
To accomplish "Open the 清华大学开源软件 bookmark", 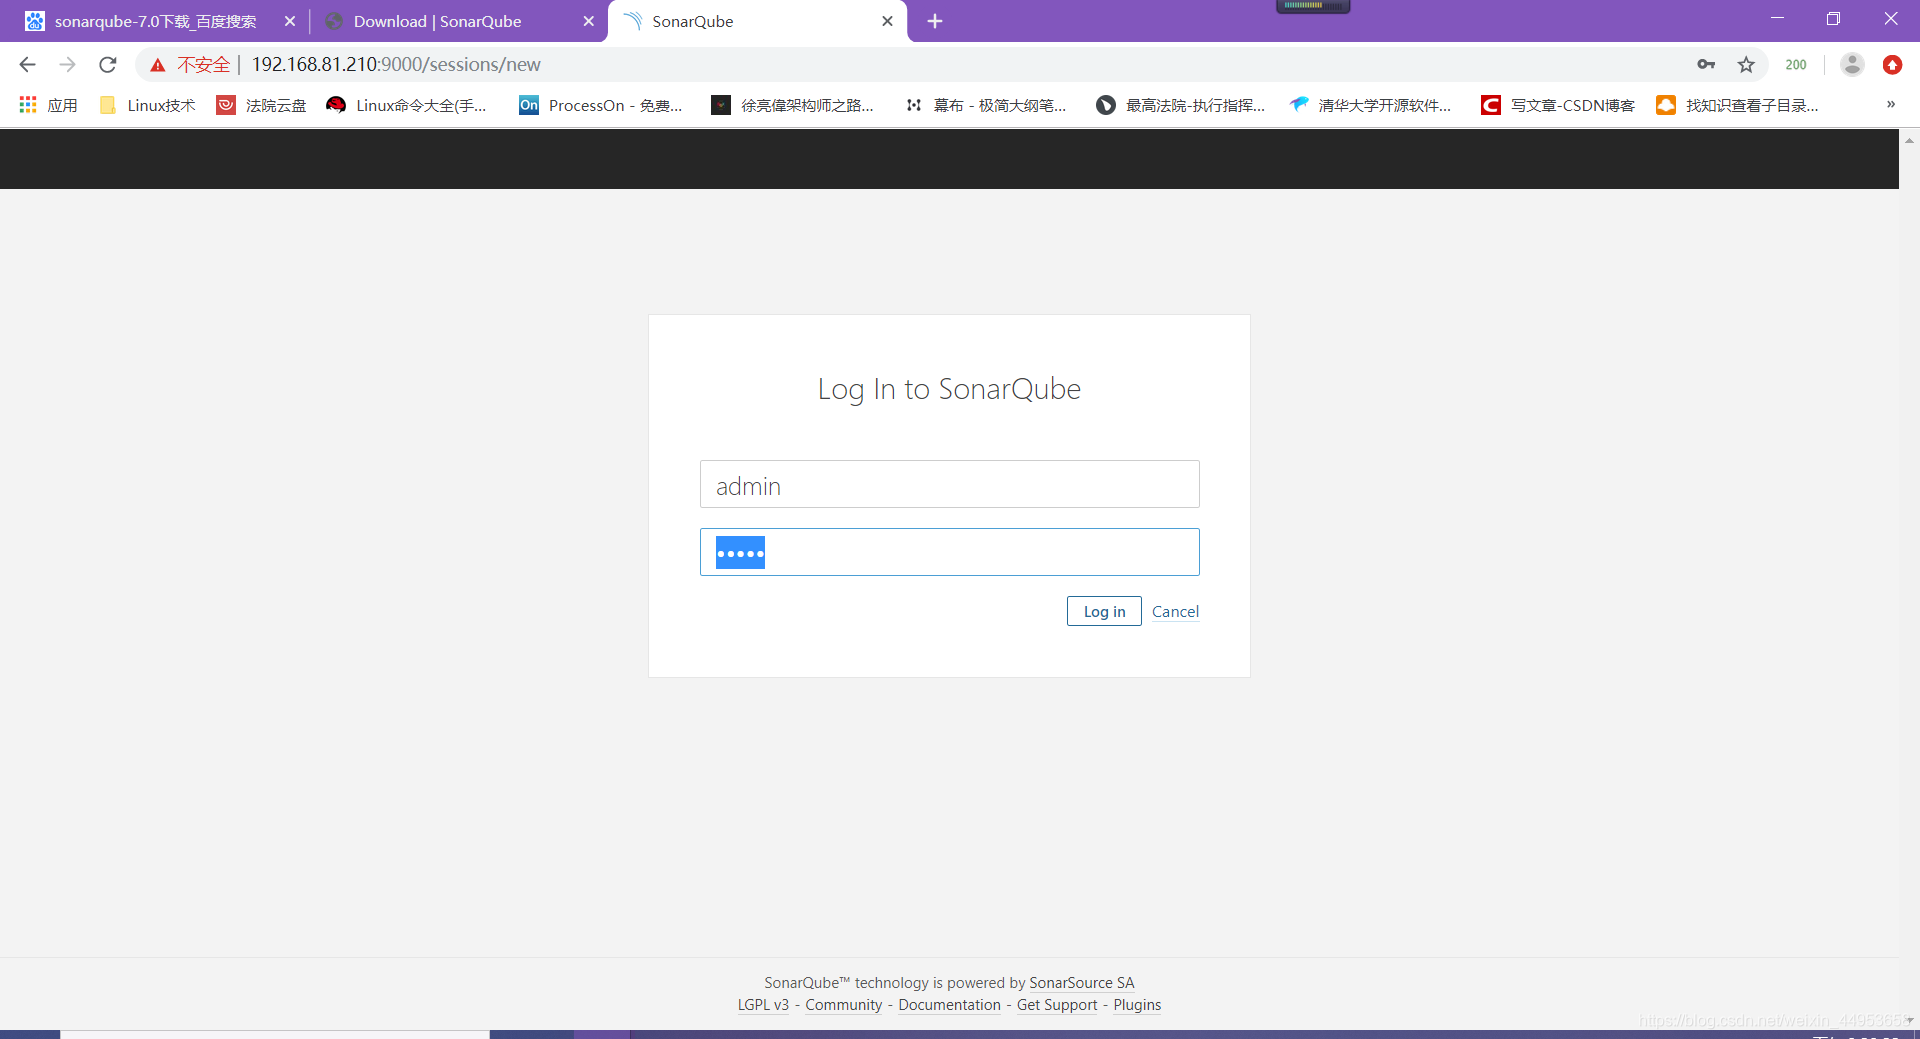I will pos(1370,105).
